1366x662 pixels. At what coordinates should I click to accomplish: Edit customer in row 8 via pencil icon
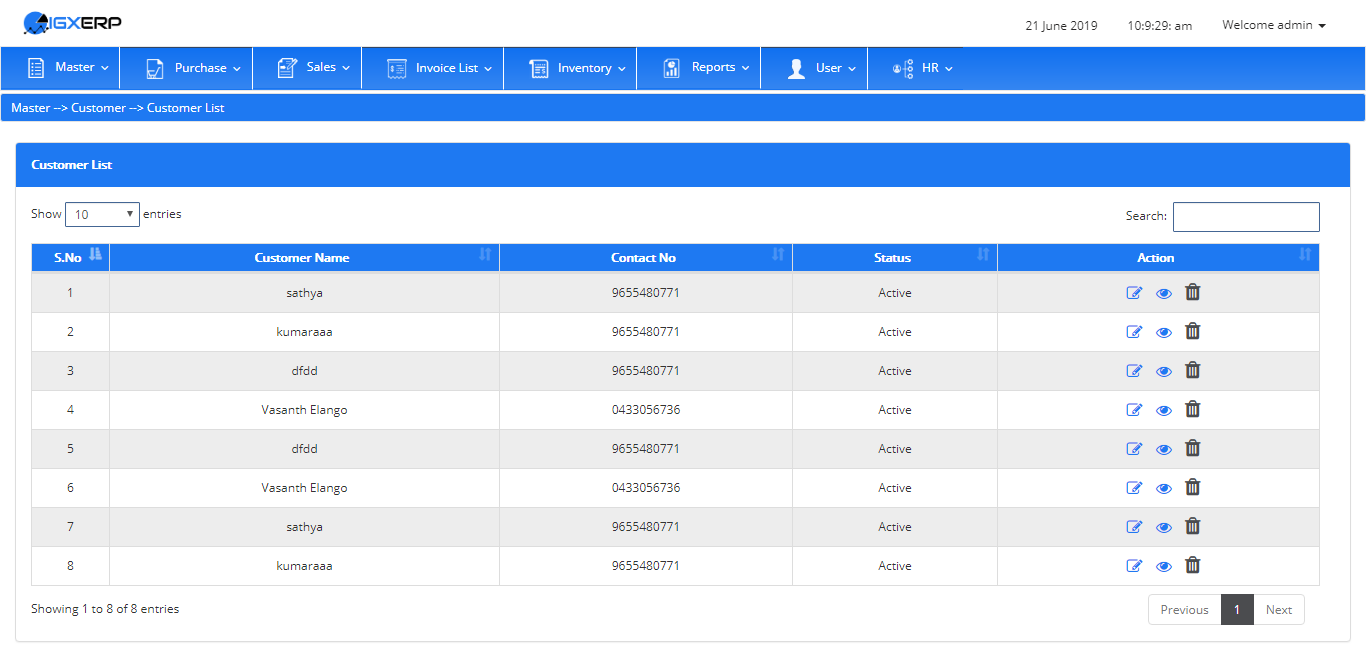click(x=1134, y=566)
